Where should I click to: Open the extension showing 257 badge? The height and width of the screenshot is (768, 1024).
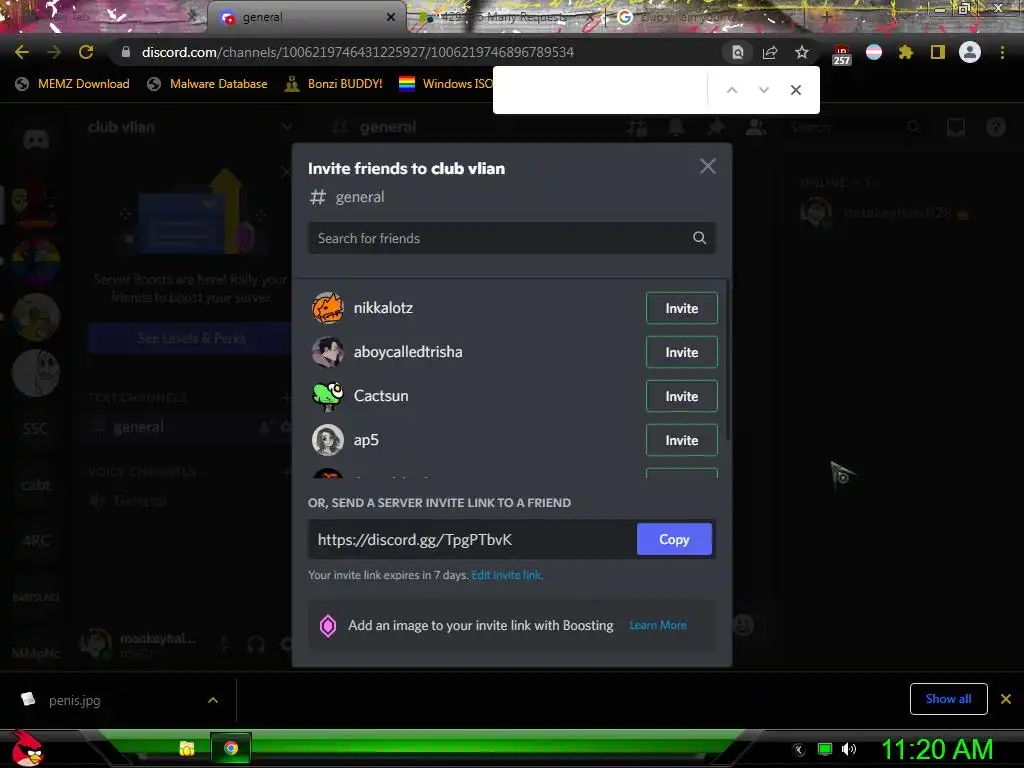pyautogui.click(x=841, y=54)
